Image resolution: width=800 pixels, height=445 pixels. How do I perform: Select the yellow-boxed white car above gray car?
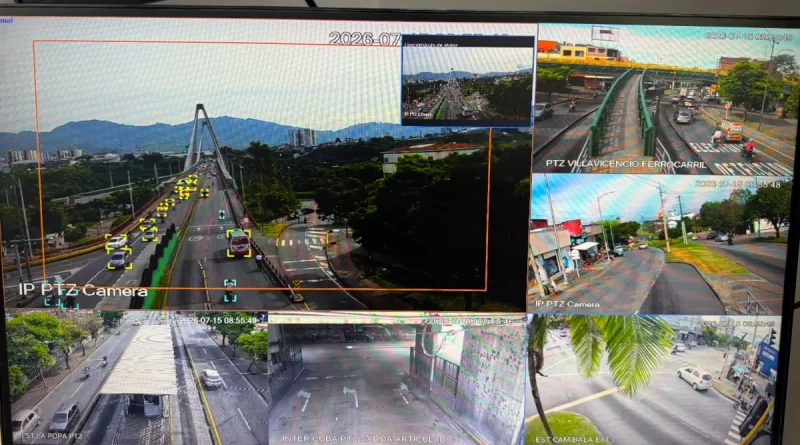click(117, 242)
